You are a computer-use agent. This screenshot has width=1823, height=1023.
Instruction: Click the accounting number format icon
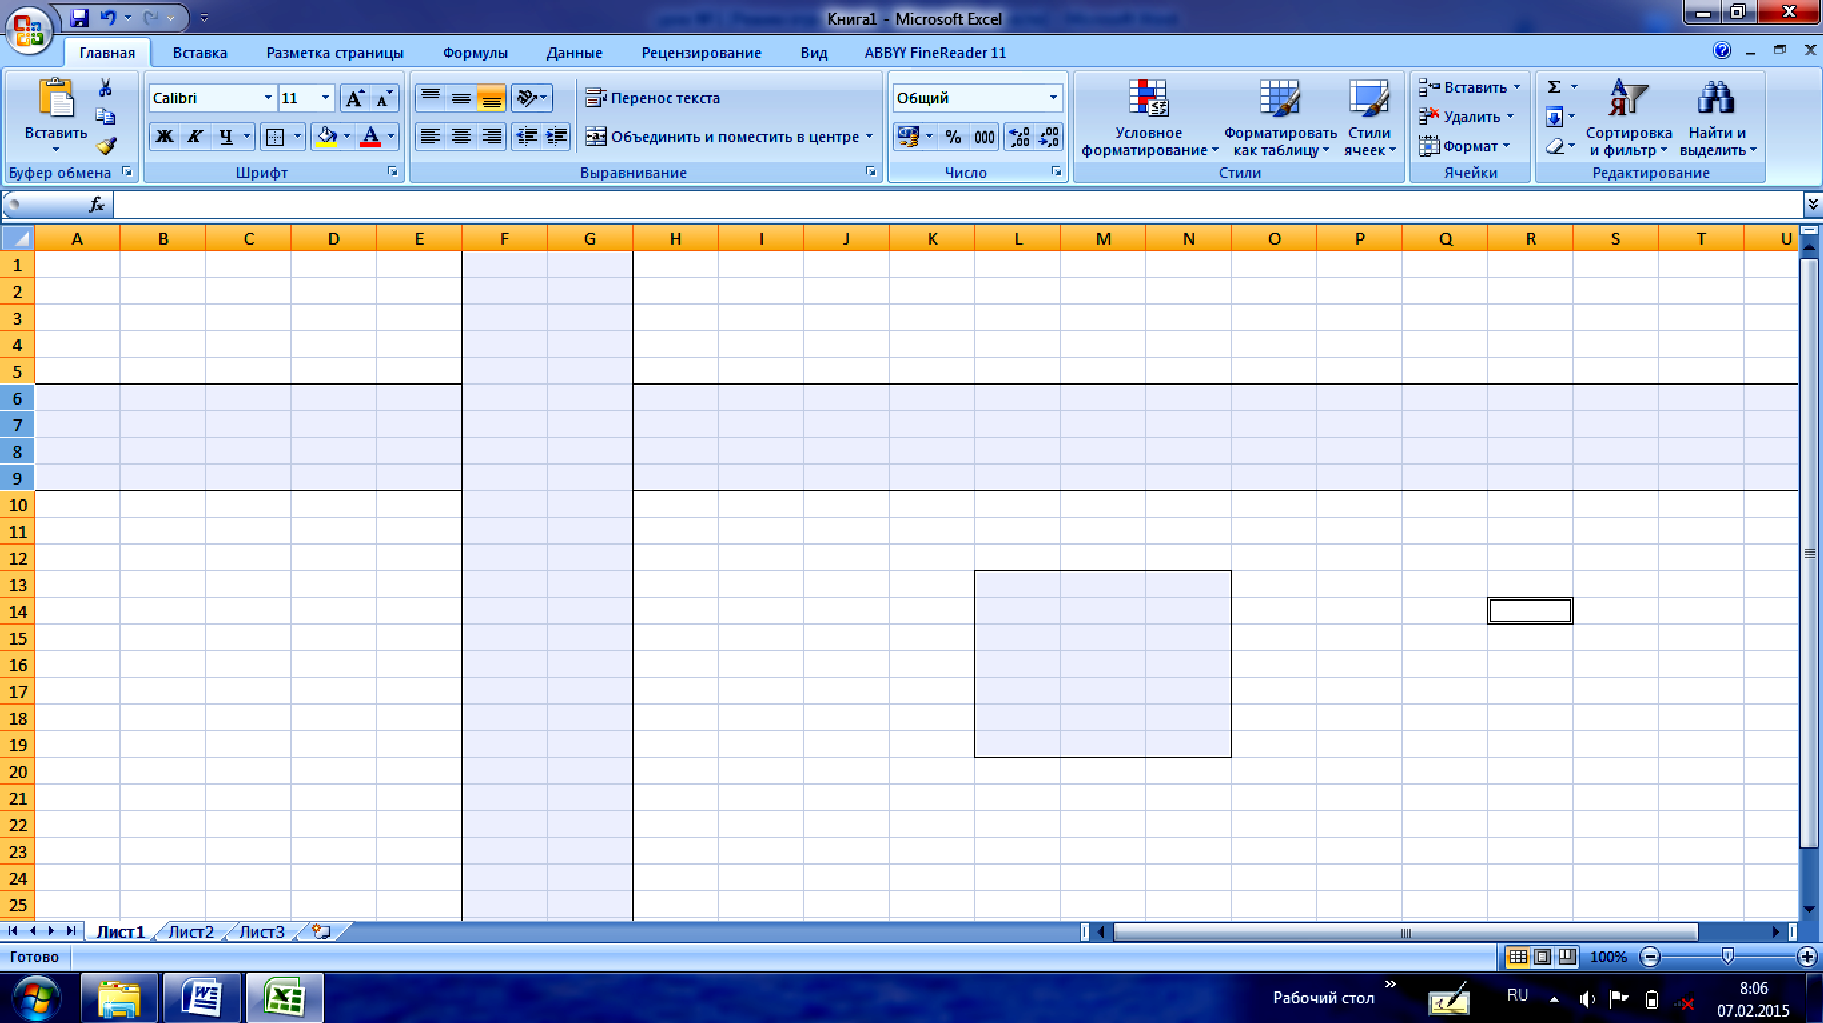pos(908,136)
